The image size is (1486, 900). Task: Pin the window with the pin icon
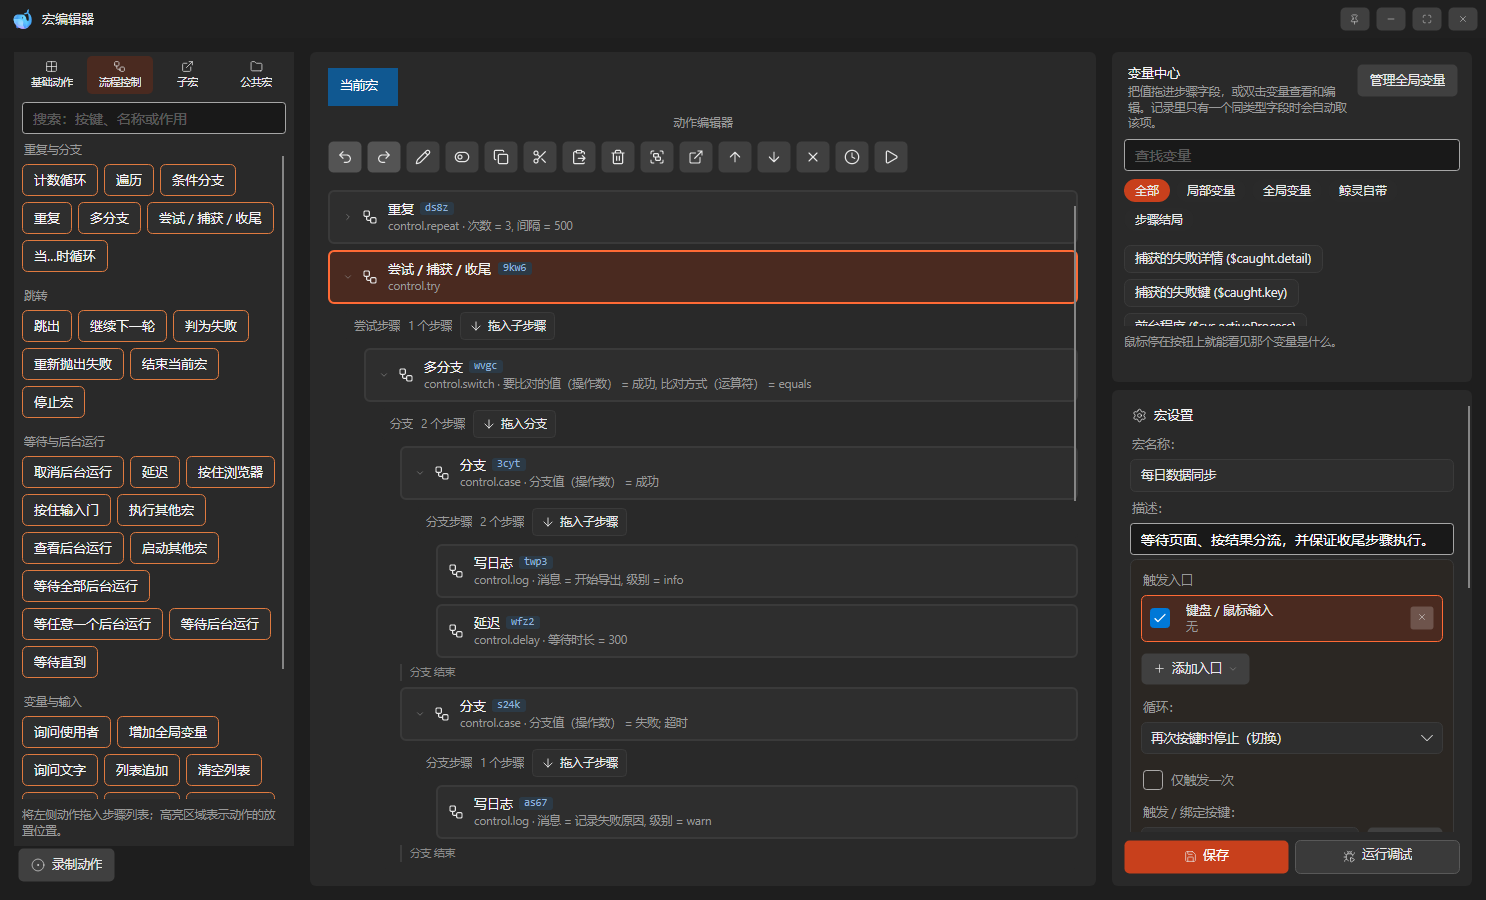(1355, 19)
